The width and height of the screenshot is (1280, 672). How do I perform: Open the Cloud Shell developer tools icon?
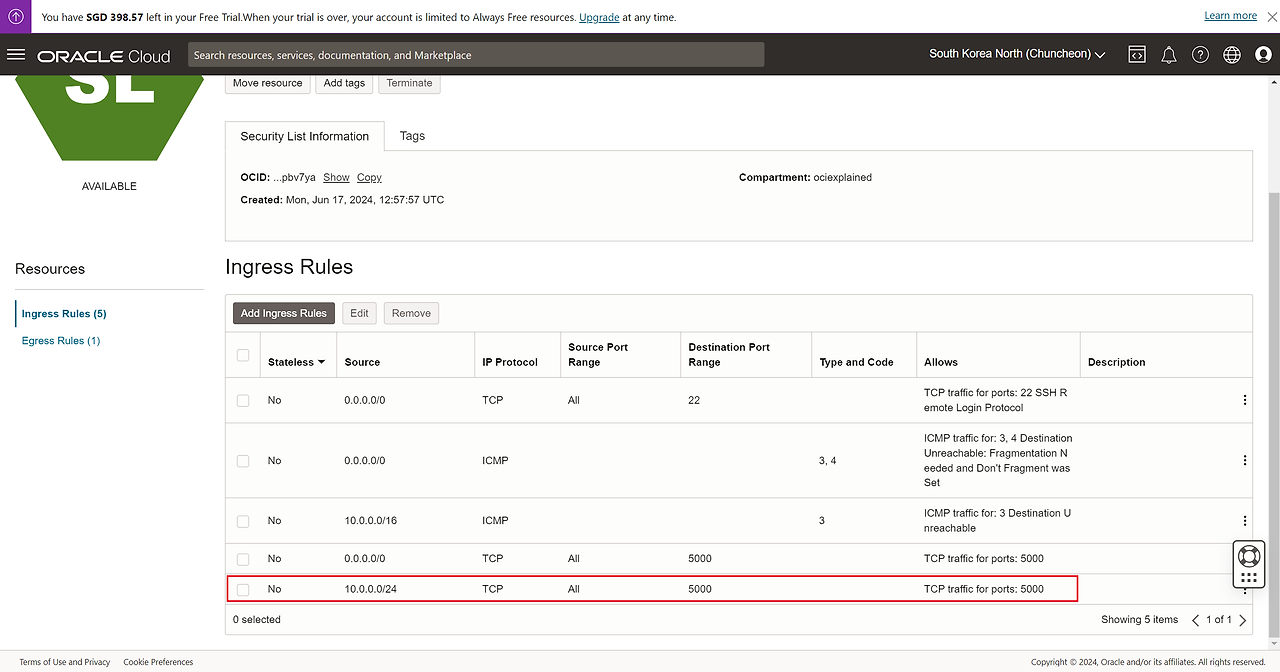[1137, 55]
